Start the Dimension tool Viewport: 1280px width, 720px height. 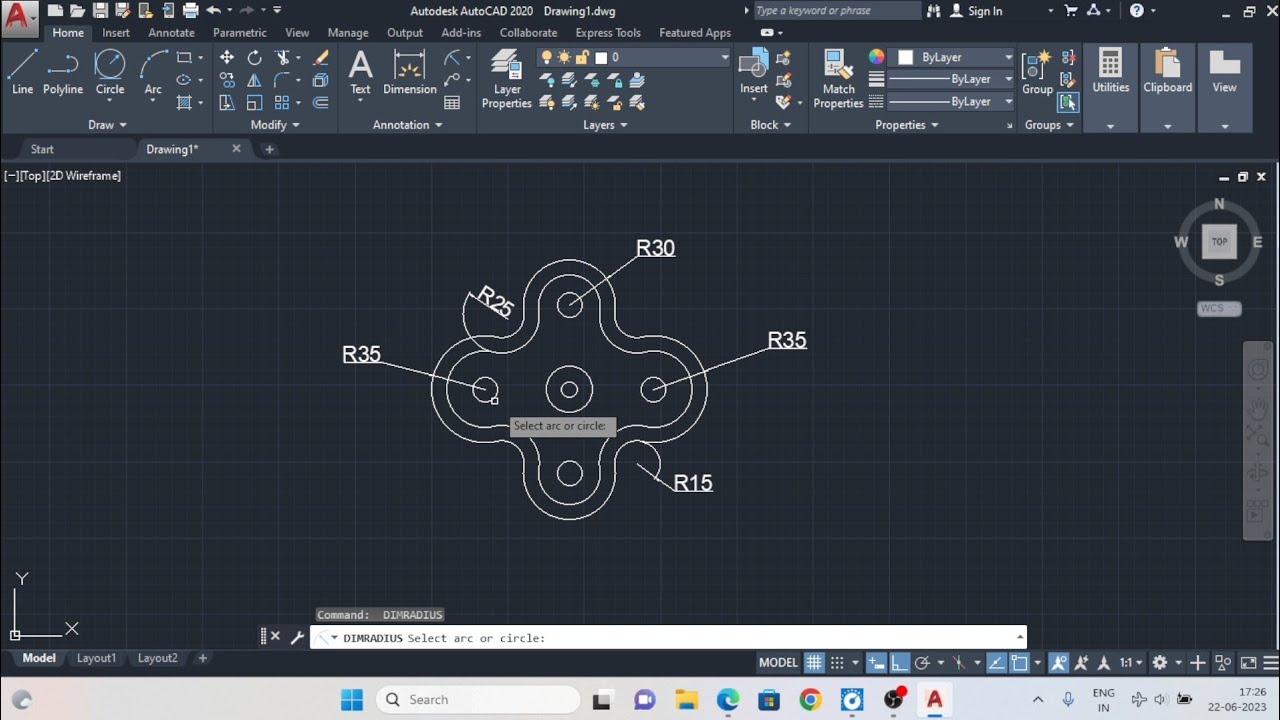(x=410, y=73)
